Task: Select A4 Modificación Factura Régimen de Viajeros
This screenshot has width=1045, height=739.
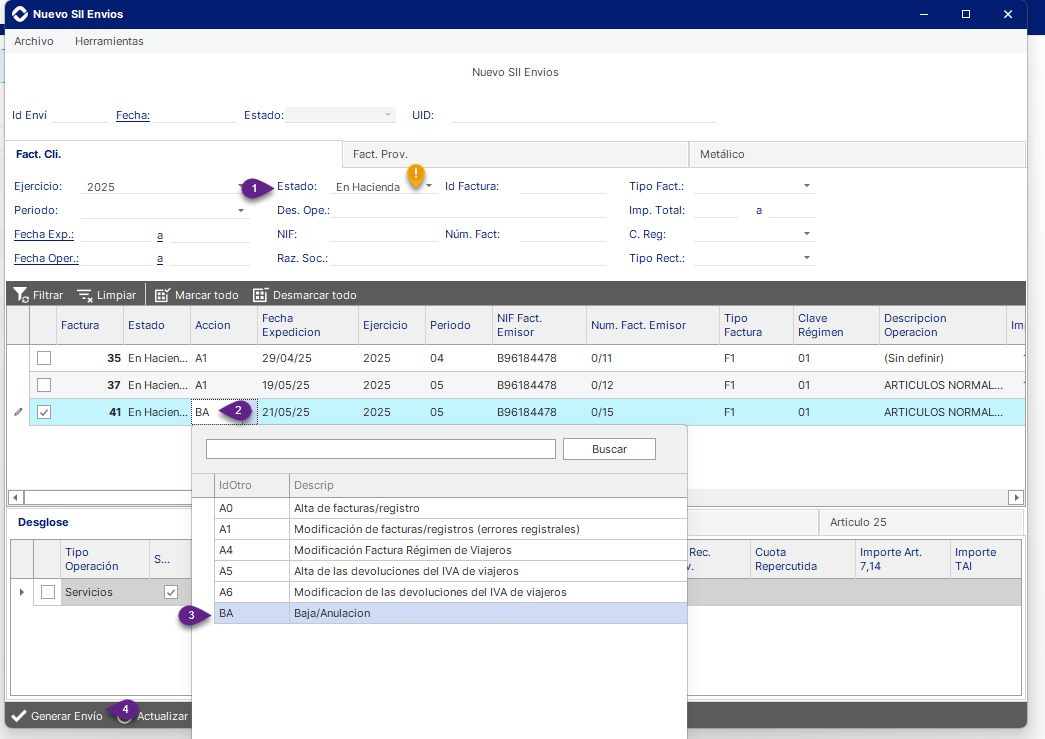Action: tap(450, 550)
